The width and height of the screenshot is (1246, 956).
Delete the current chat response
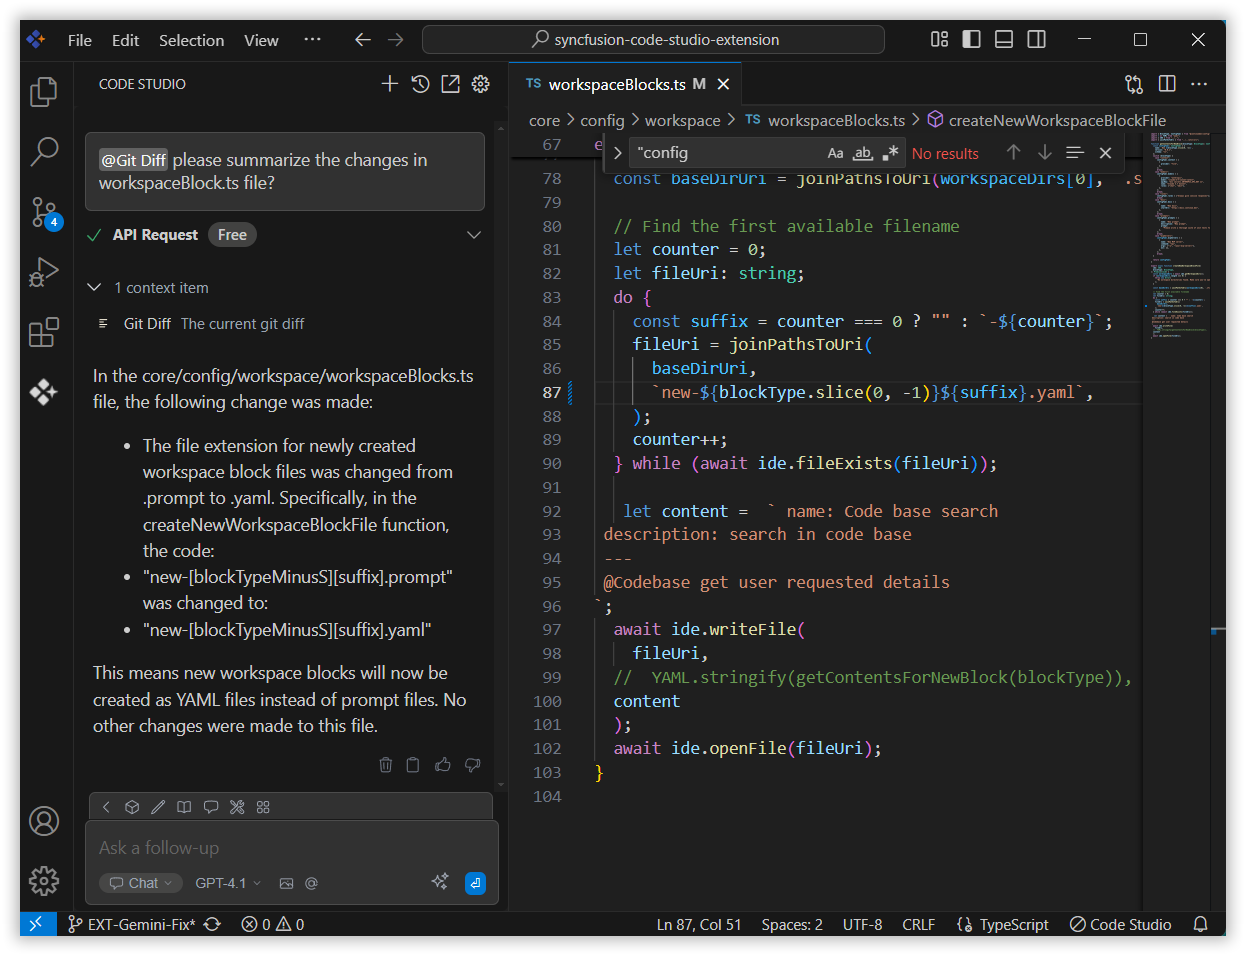pos(385,764)
